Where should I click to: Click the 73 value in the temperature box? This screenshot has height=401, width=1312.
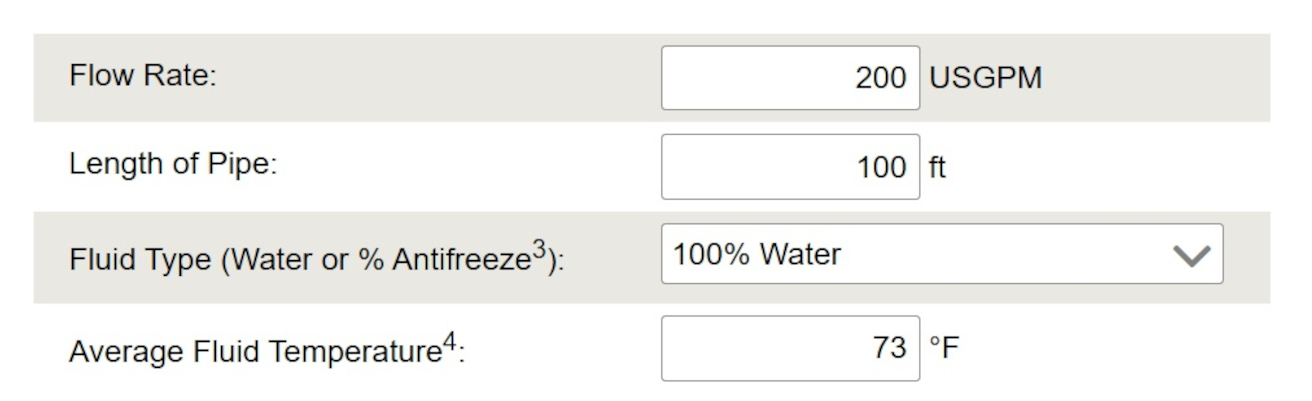(x=888, y=348)
